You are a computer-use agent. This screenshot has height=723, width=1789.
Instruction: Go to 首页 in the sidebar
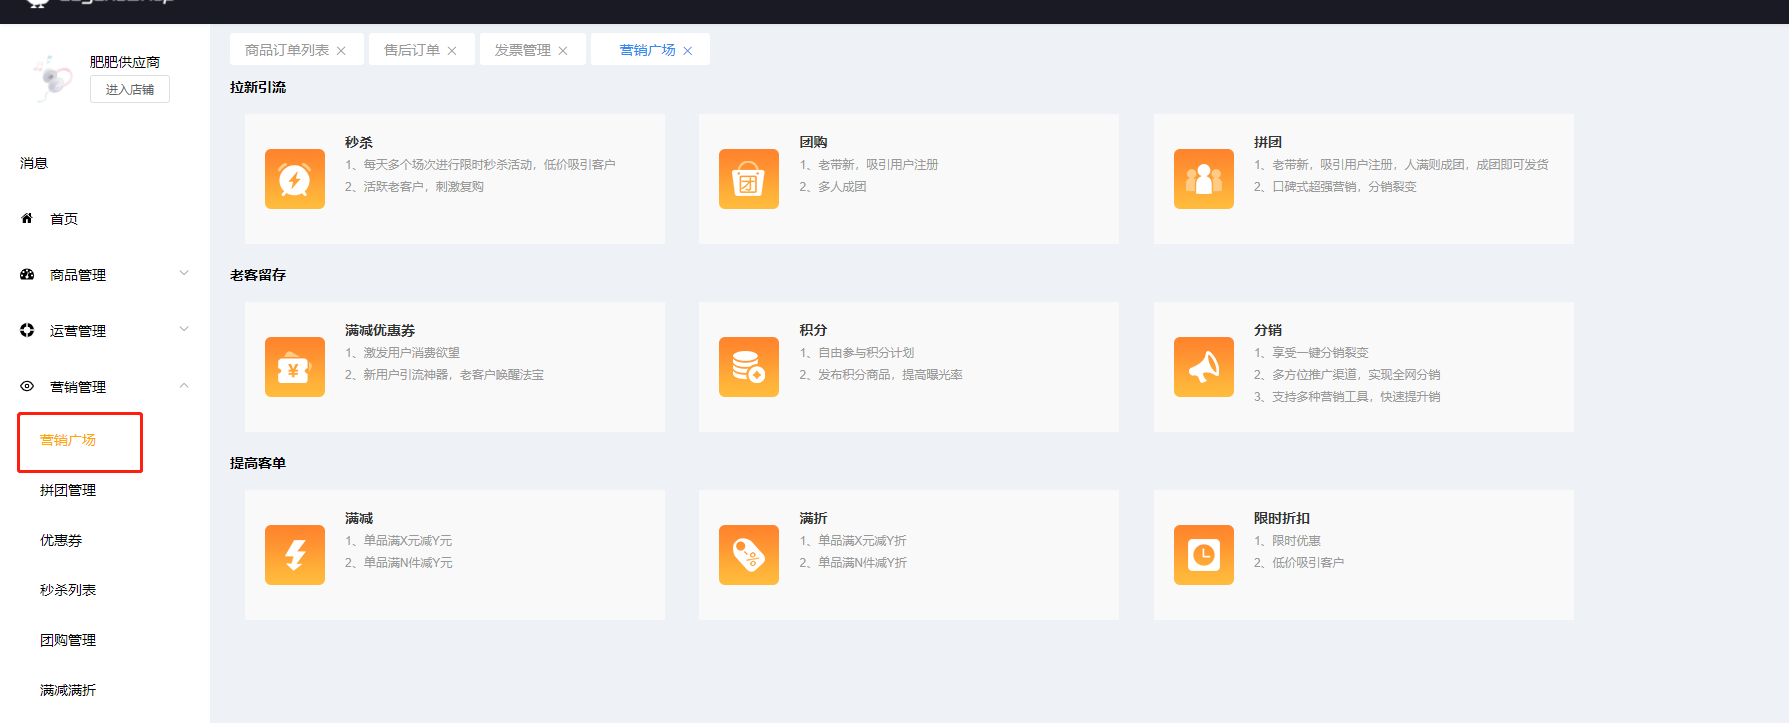[x=64, y=219]
